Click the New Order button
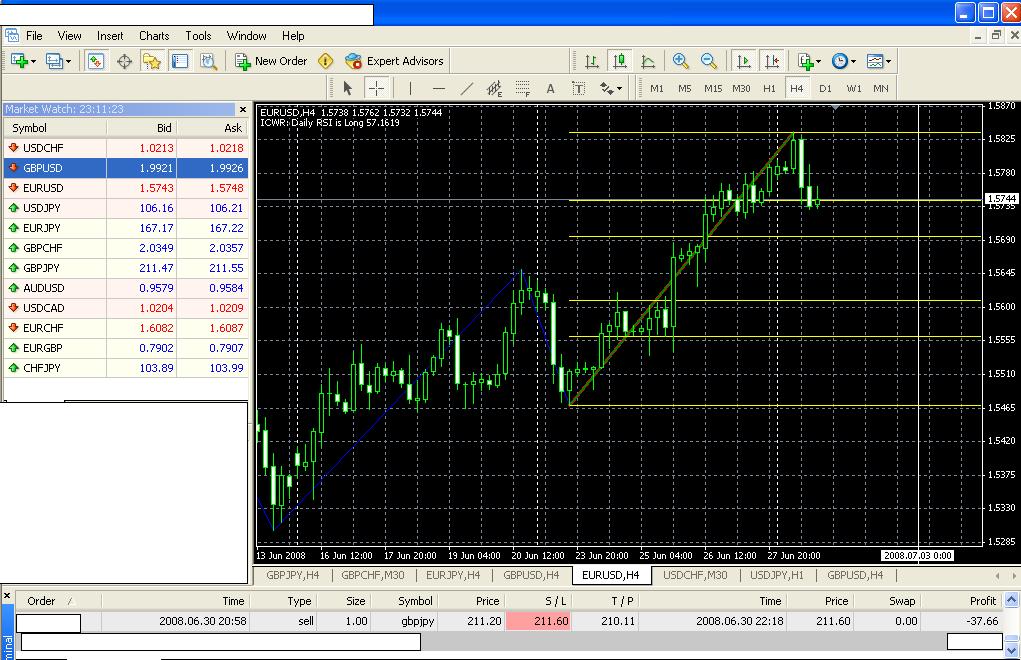The height and width of the screenshot is (660, 1021). point(271,61)
